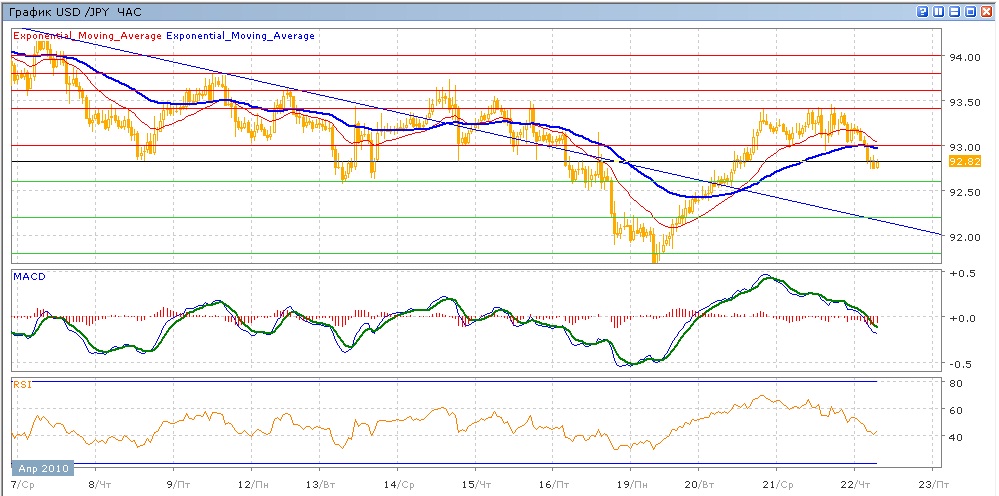The image size is (999, 496).
Task: Click the horizontal split layout icon
Action: click(x=955, y=11)
